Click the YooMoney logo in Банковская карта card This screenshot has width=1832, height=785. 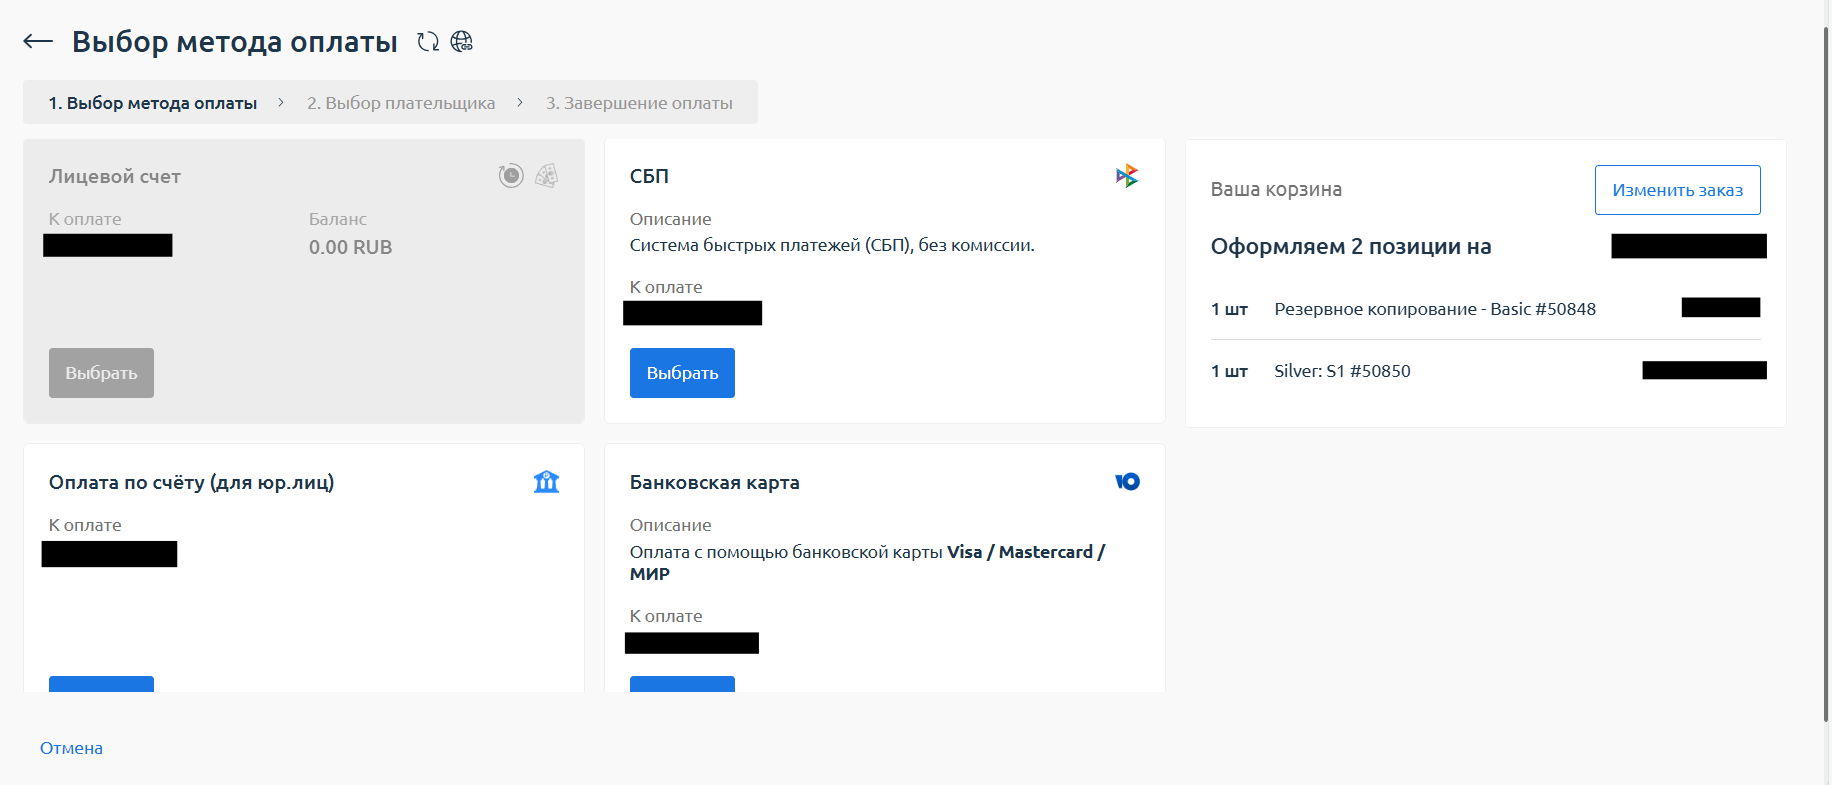[1127, 482]
